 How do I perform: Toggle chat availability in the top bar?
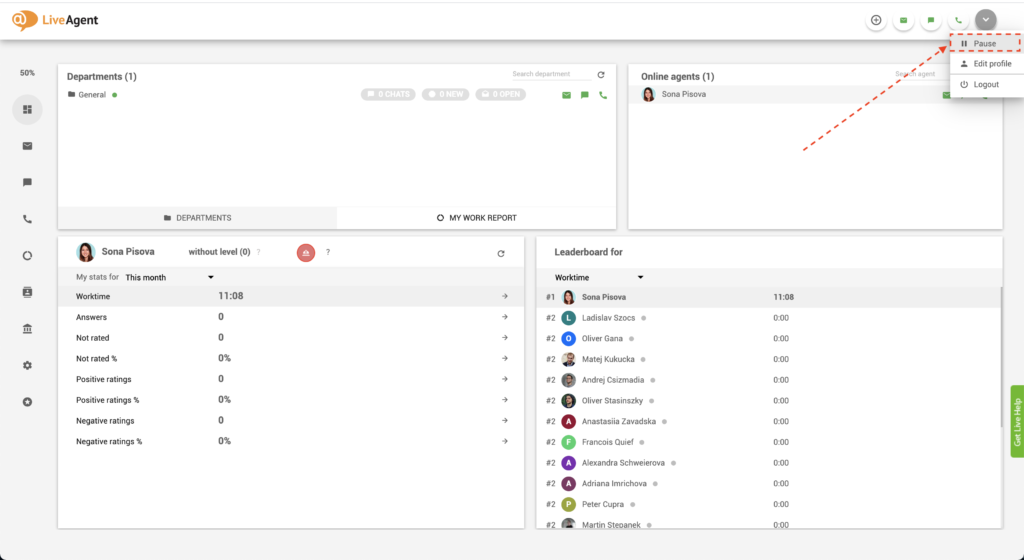(931, 20)
